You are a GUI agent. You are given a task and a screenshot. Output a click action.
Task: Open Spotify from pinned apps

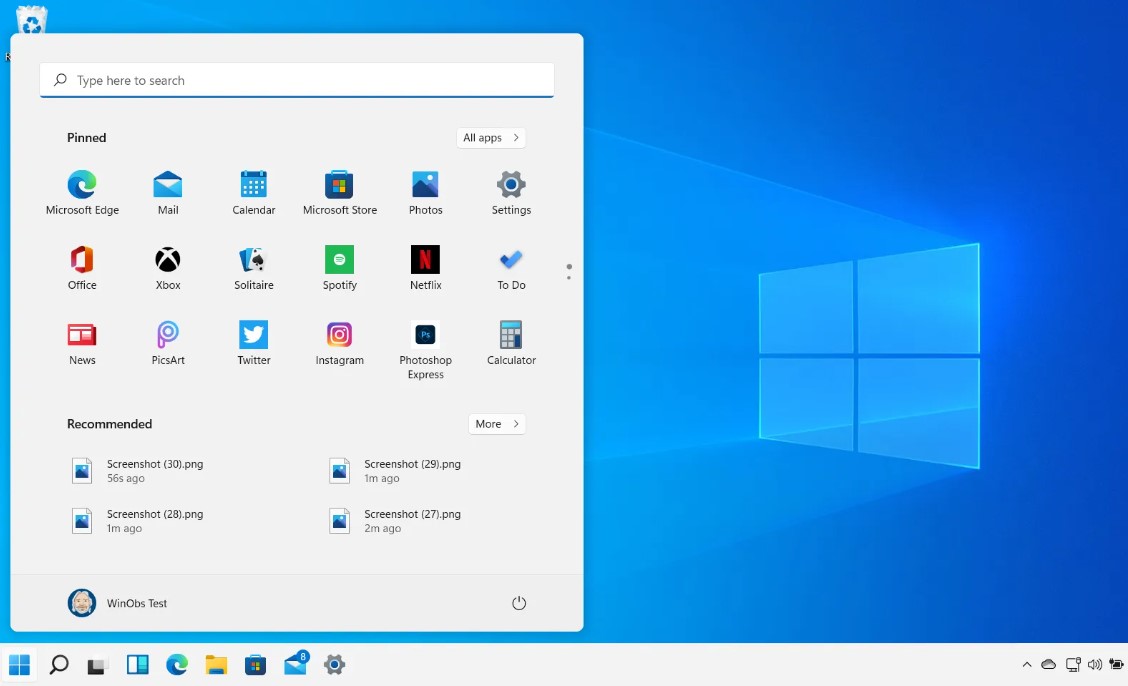[x=340, y=268]
